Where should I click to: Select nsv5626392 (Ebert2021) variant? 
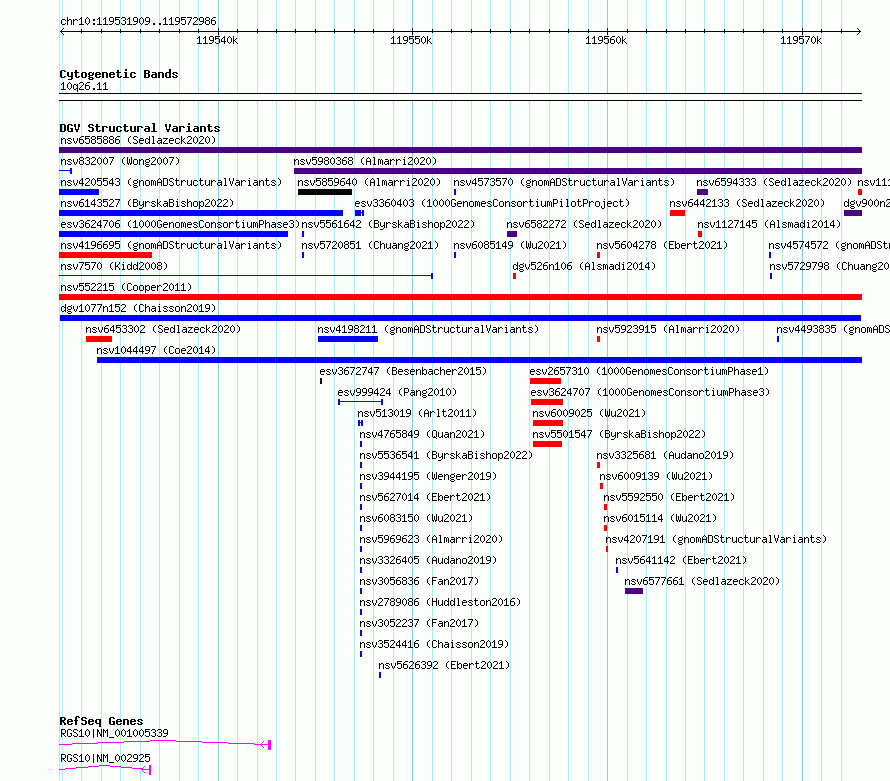pos(444,665)
